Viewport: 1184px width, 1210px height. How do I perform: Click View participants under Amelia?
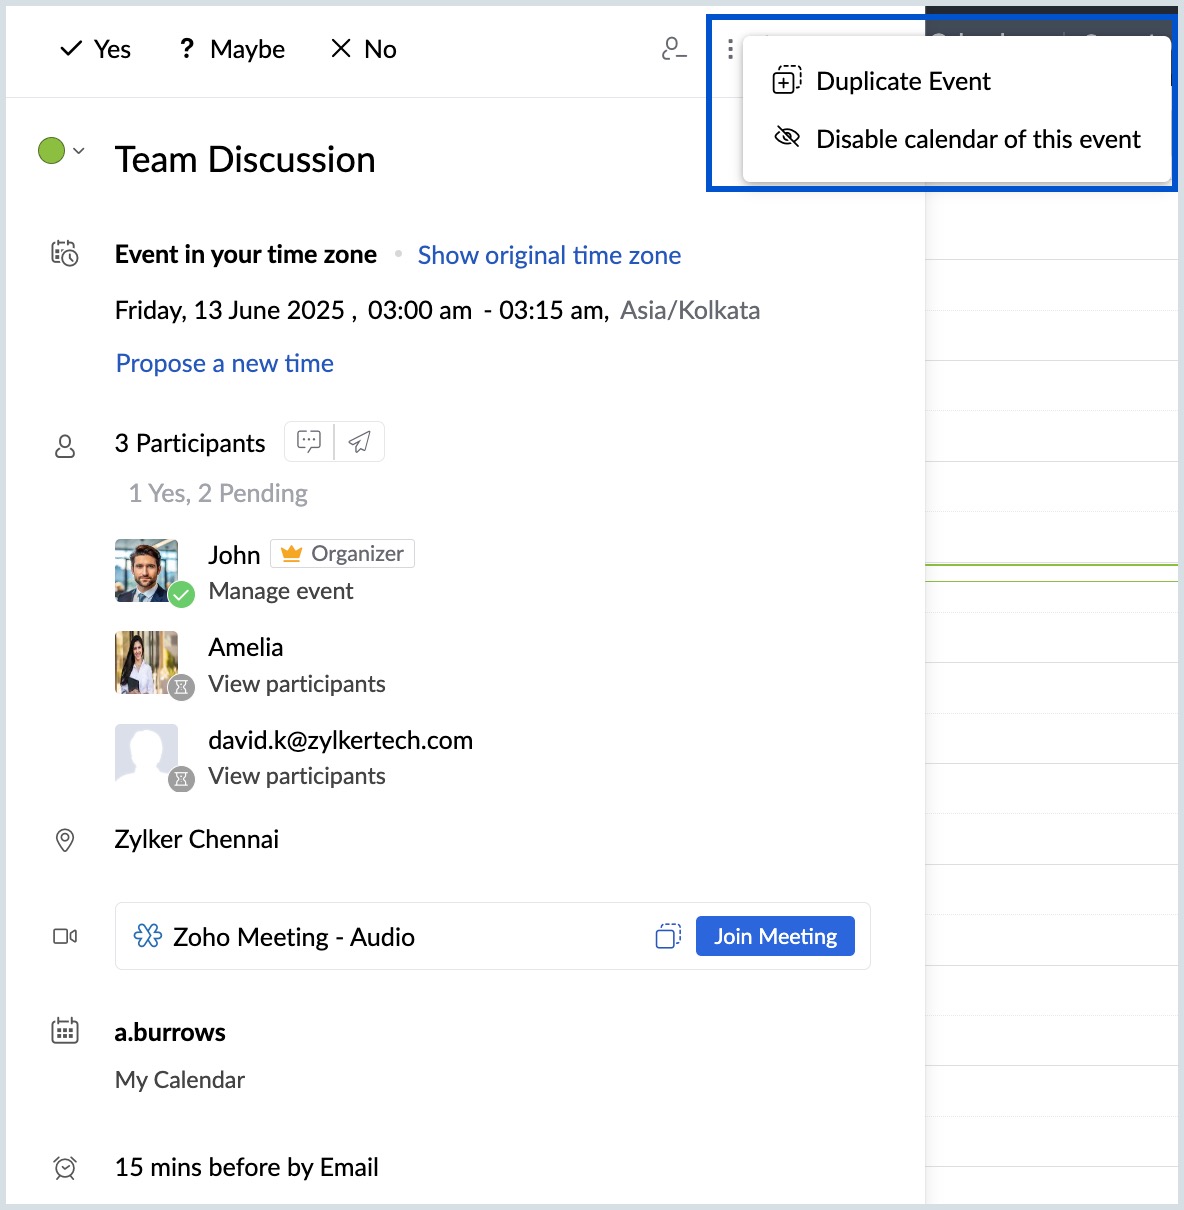click(x=297, y=684)
